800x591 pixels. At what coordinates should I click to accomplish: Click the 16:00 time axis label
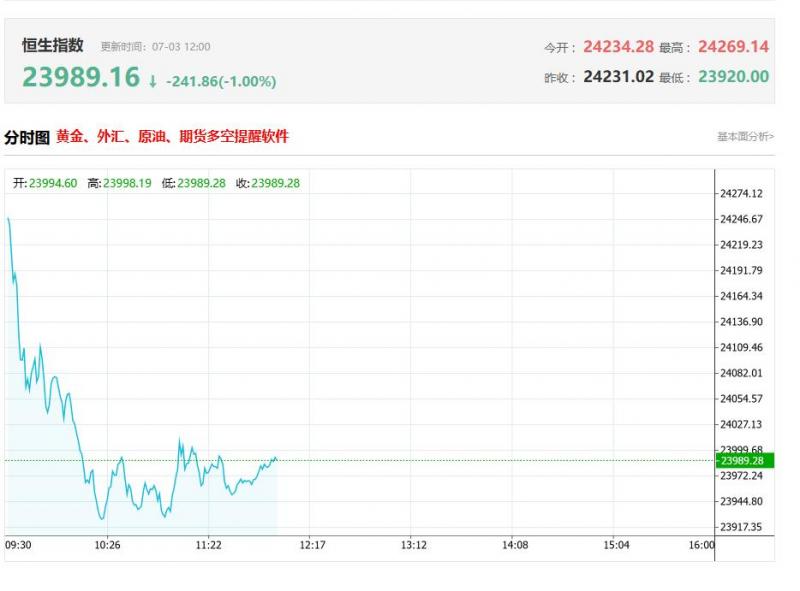click(x=702, y=545)
